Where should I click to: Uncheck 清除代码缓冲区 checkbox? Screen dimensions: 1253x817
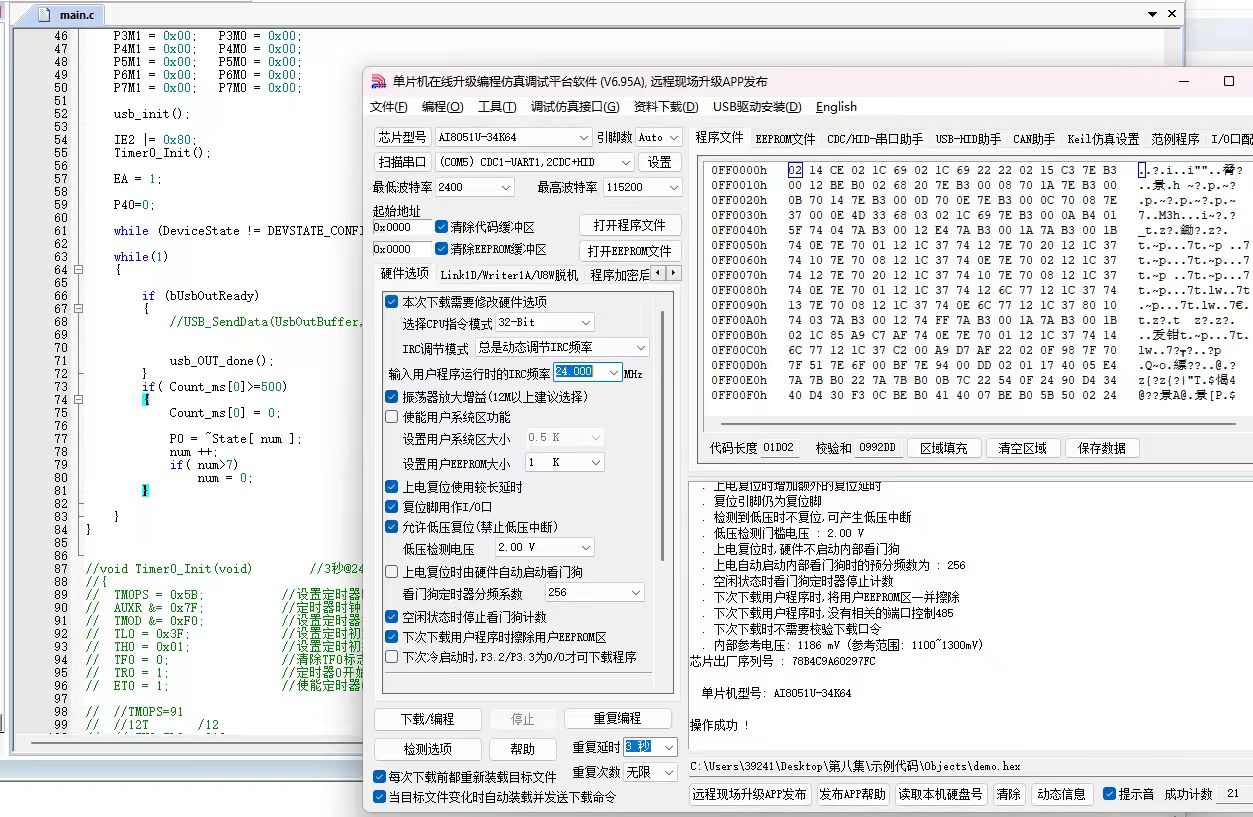[x=441, y=227]
